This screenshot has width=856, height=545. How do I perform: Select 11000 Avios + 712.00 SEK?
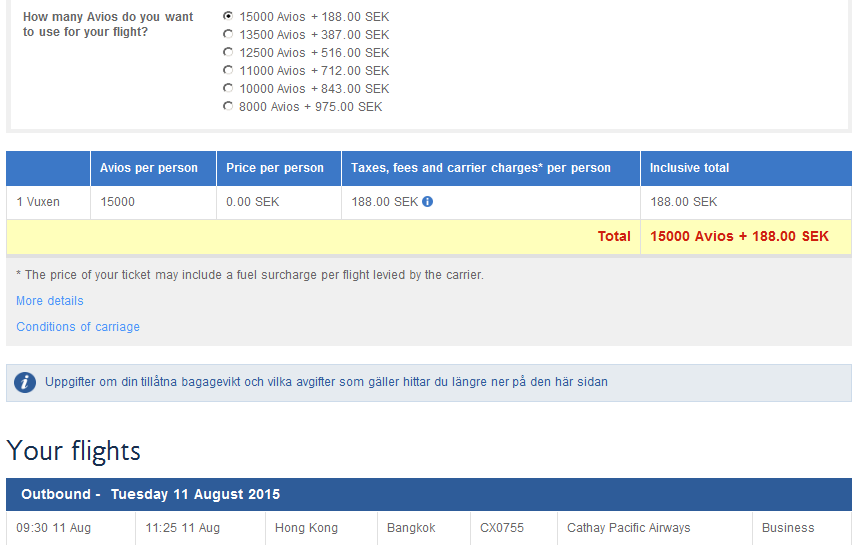(228, 71)
